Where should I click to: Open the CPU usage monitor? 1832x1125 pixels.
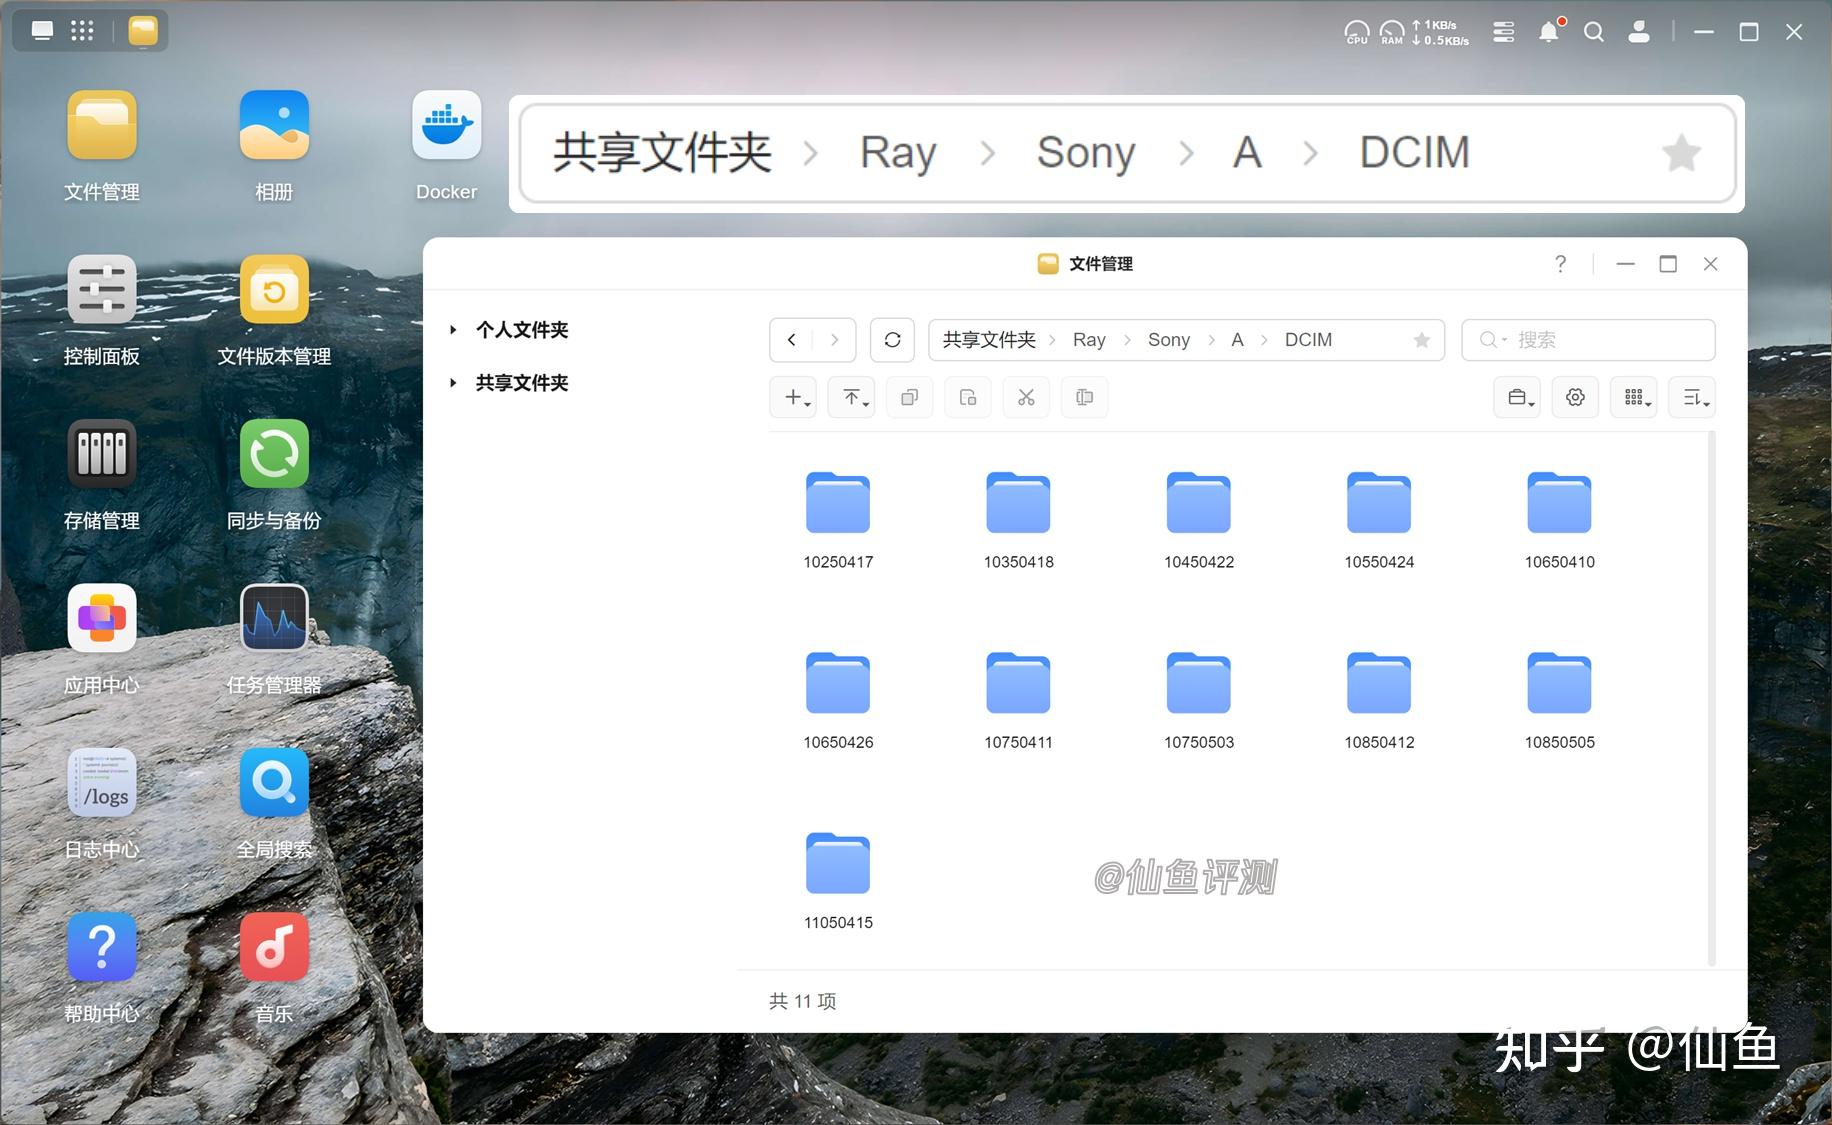click(x=1357, y=32)
